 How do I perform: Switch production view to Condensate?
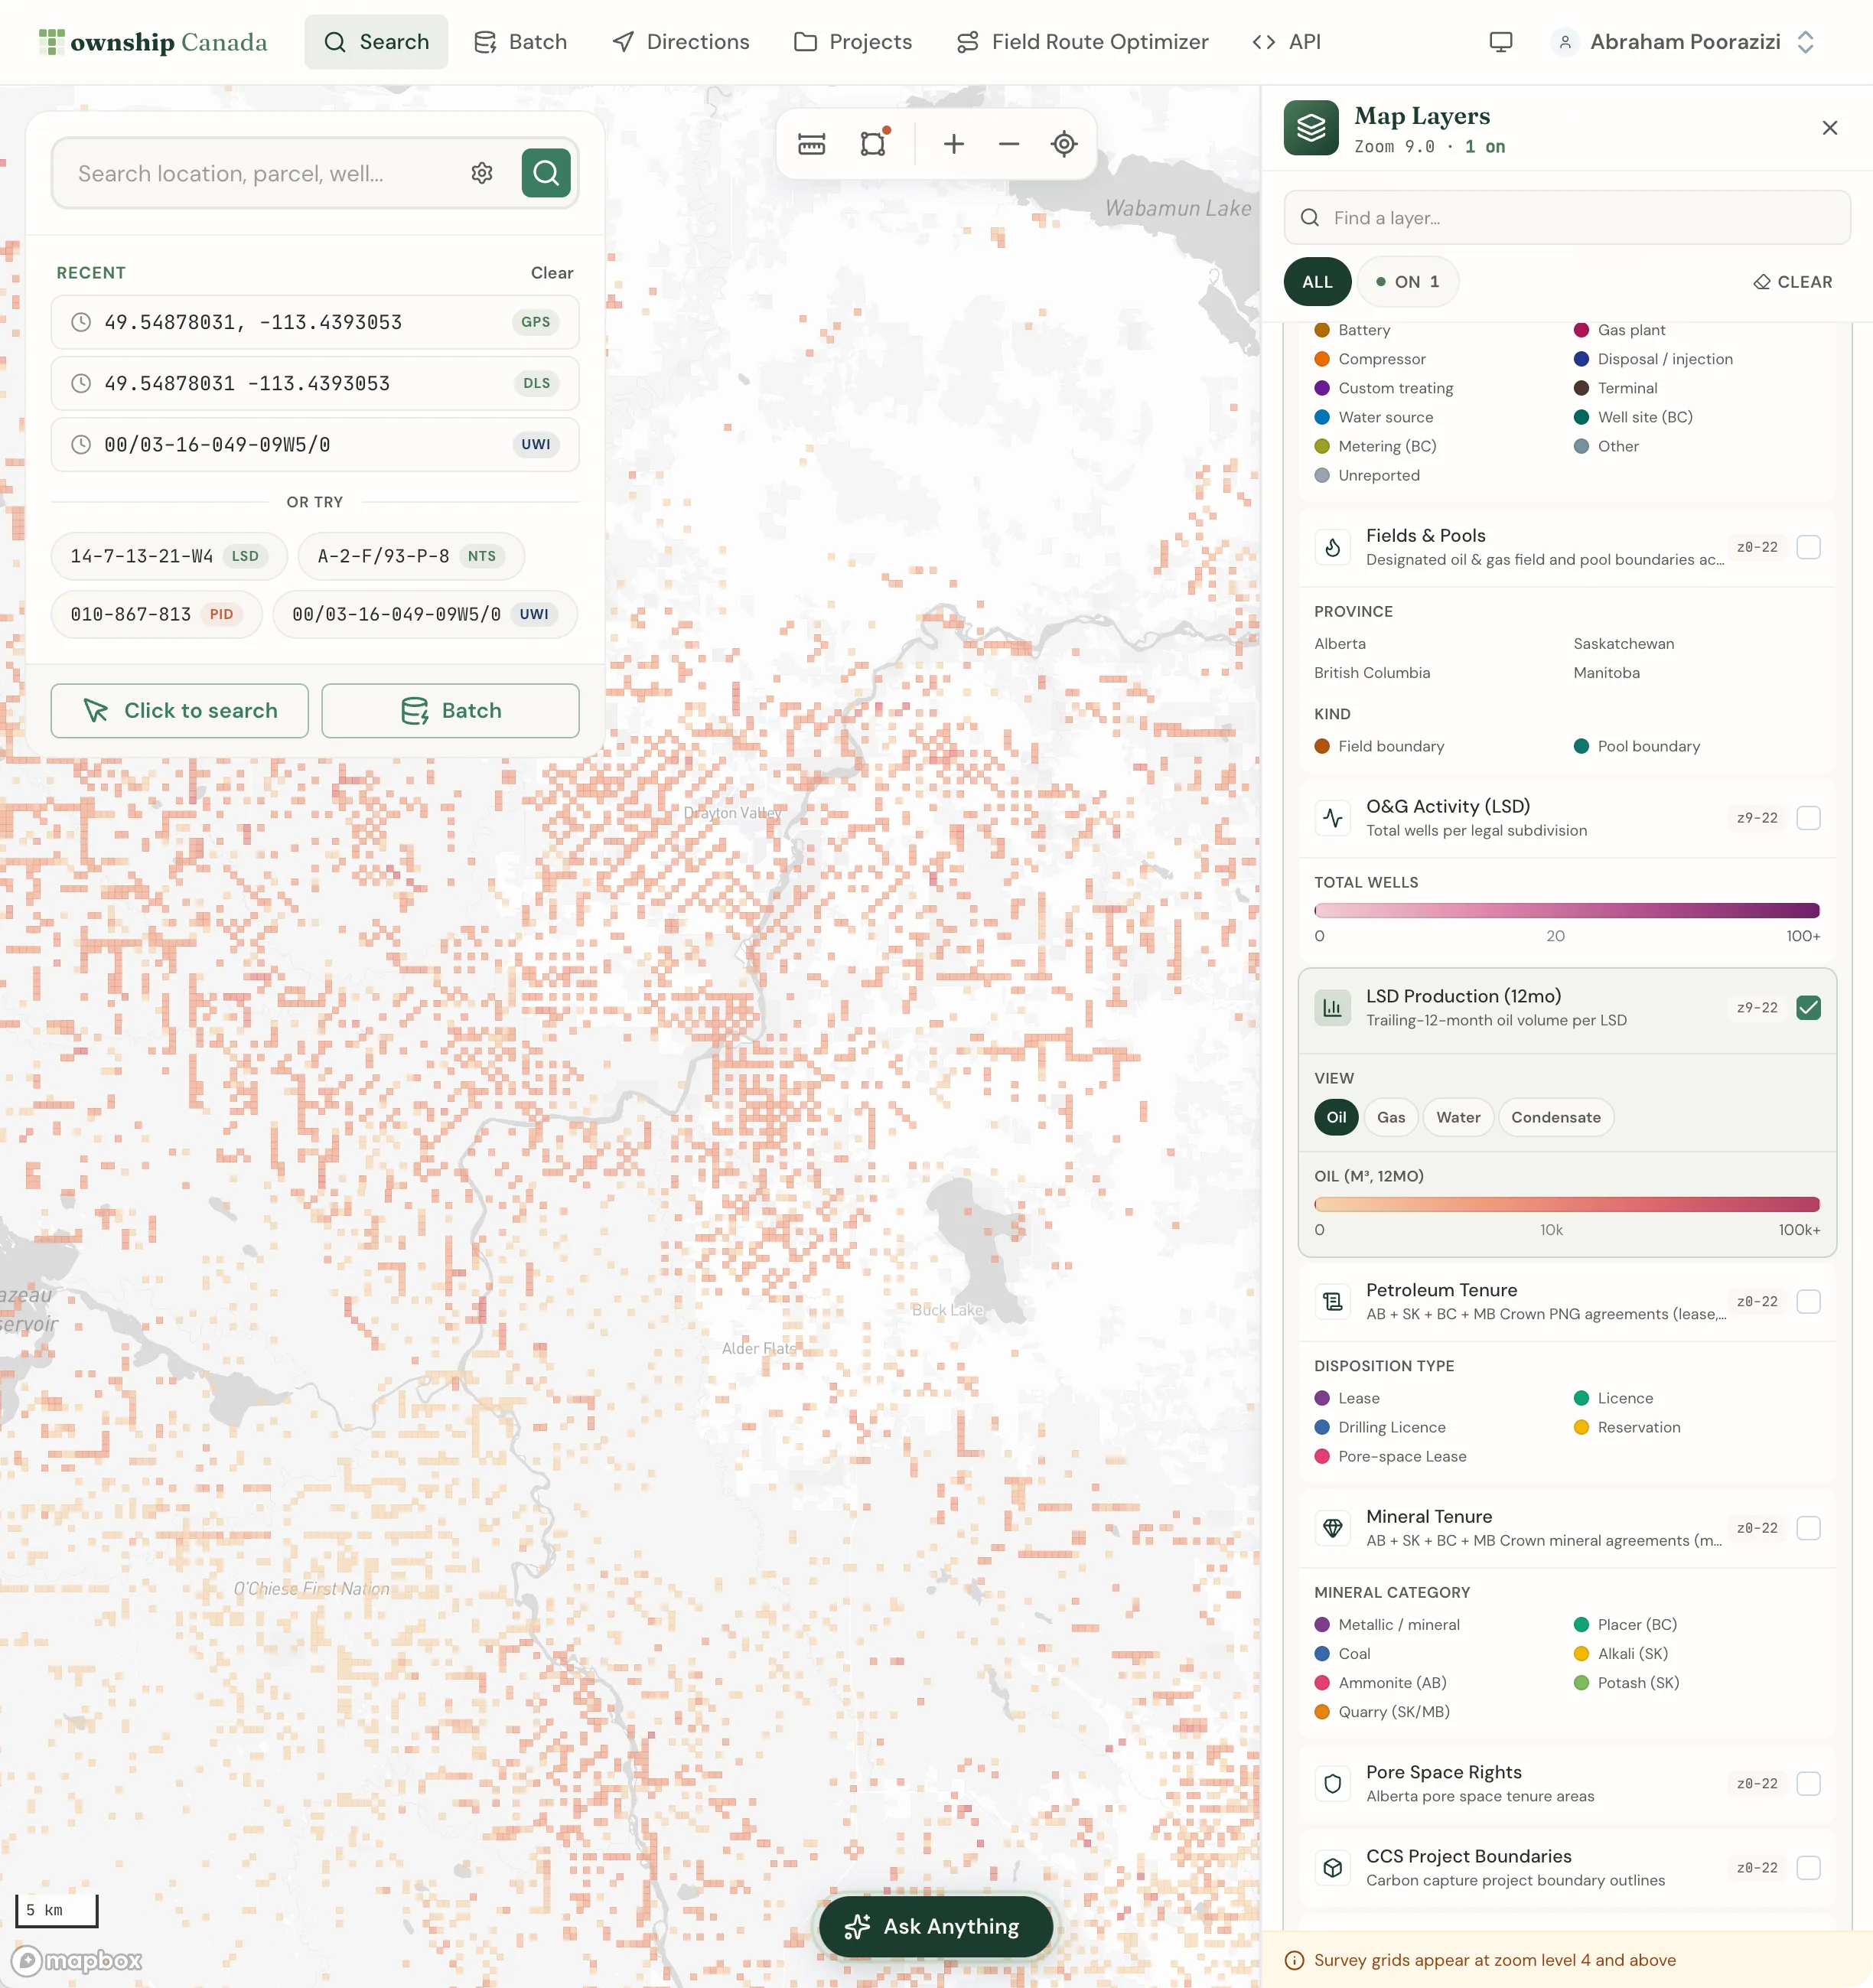point(1556,1118)
